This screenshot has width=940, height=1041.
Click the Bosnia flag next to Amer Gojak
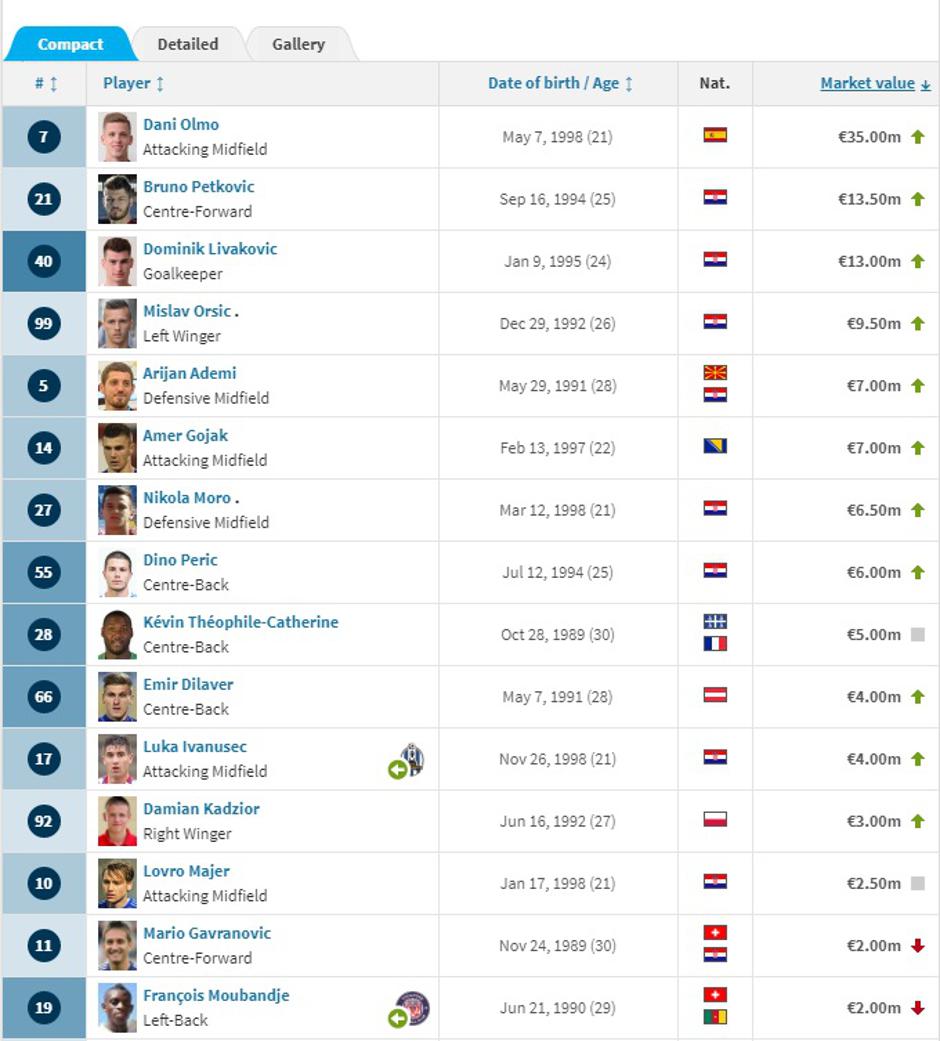pyautogui.click(x=714, y=446)
